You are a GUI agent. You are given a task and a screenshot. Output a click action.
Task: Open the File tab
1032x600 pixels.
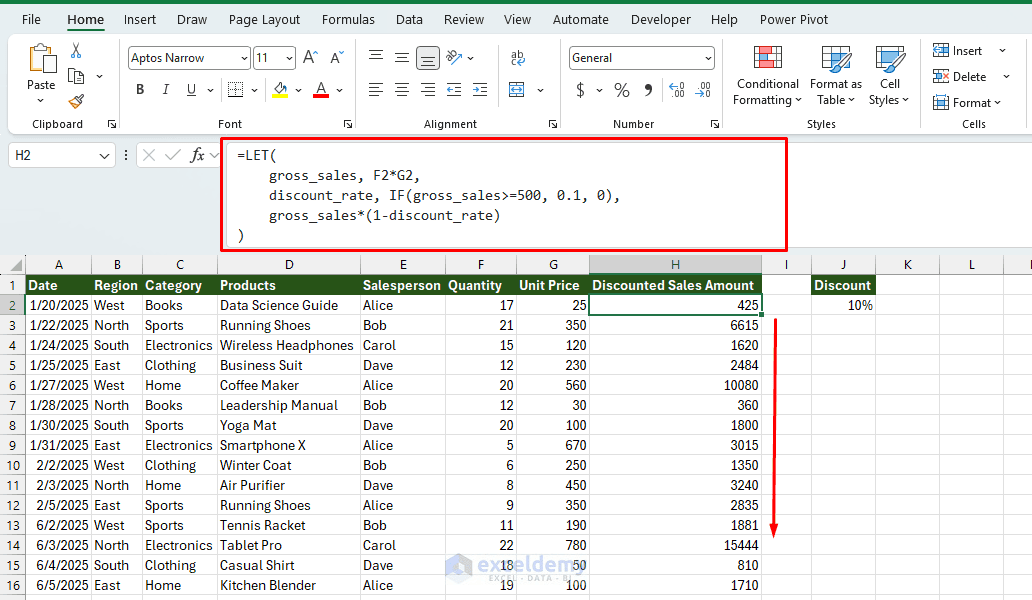pyautogui.click(x=31, y=20)
